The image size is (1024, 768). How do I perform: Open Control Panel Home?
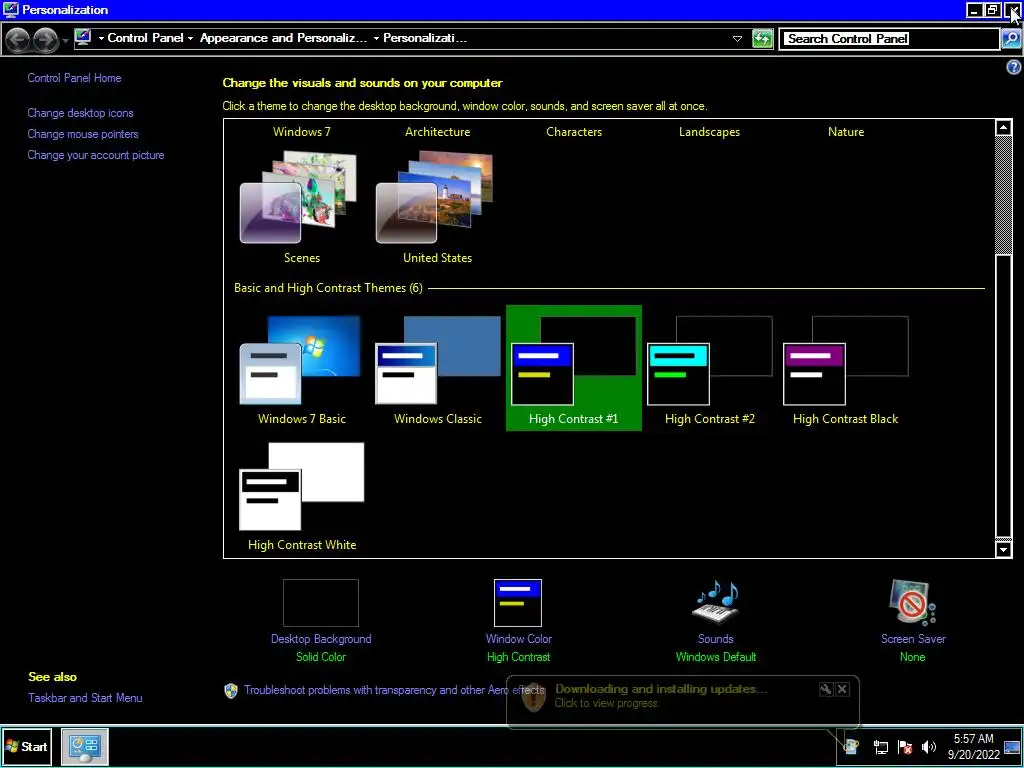pos(74,78)
